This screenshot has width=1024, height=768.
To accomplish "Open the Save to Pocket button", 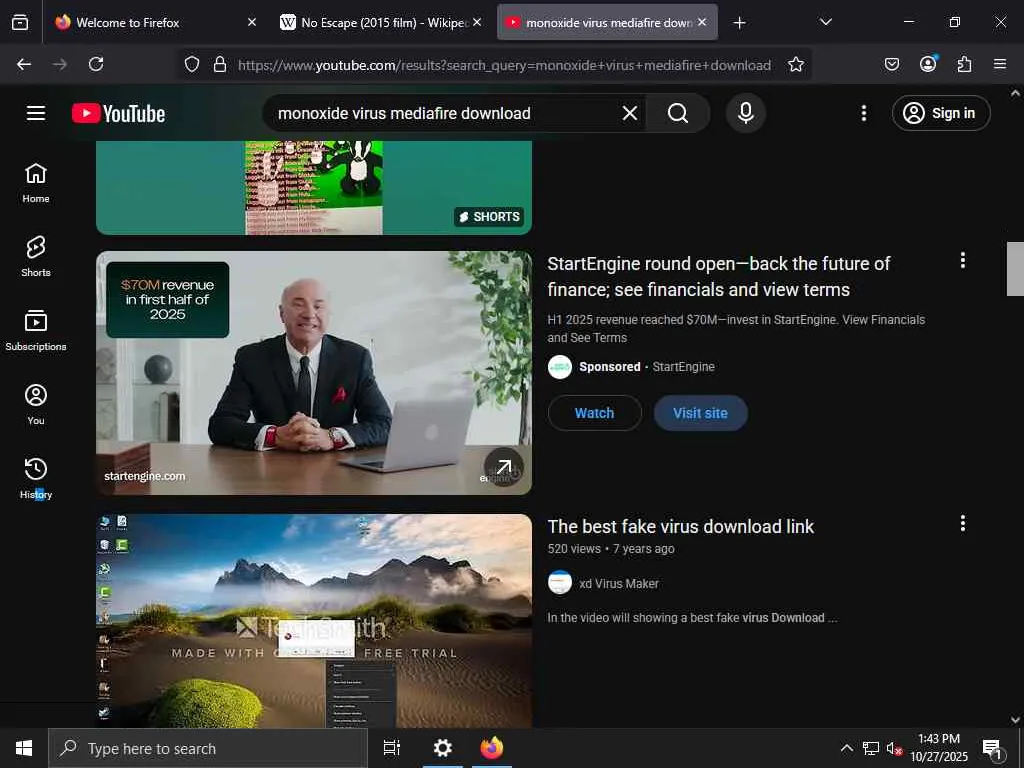I will (x=891, y=64).
